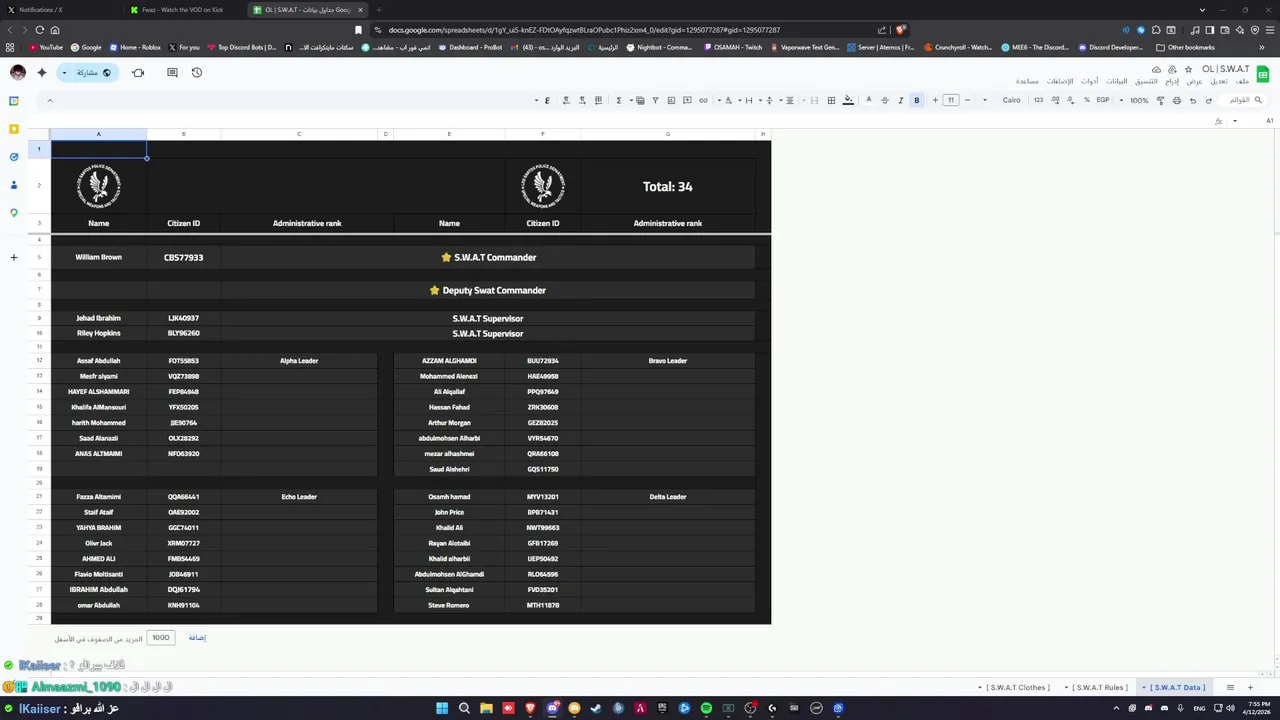Open the text color picker
1280x720 pixels.
[x=868, y=100]
